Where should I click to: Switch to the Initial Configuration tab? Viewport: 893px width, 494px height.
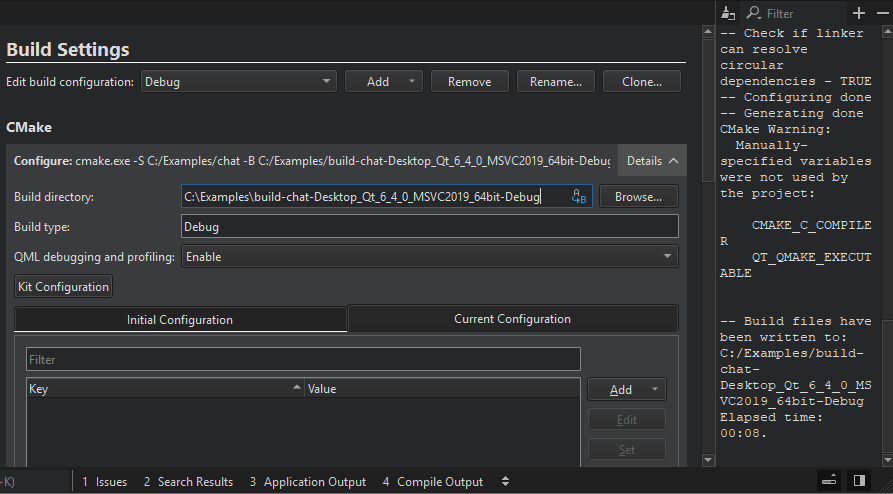(180, 320)
